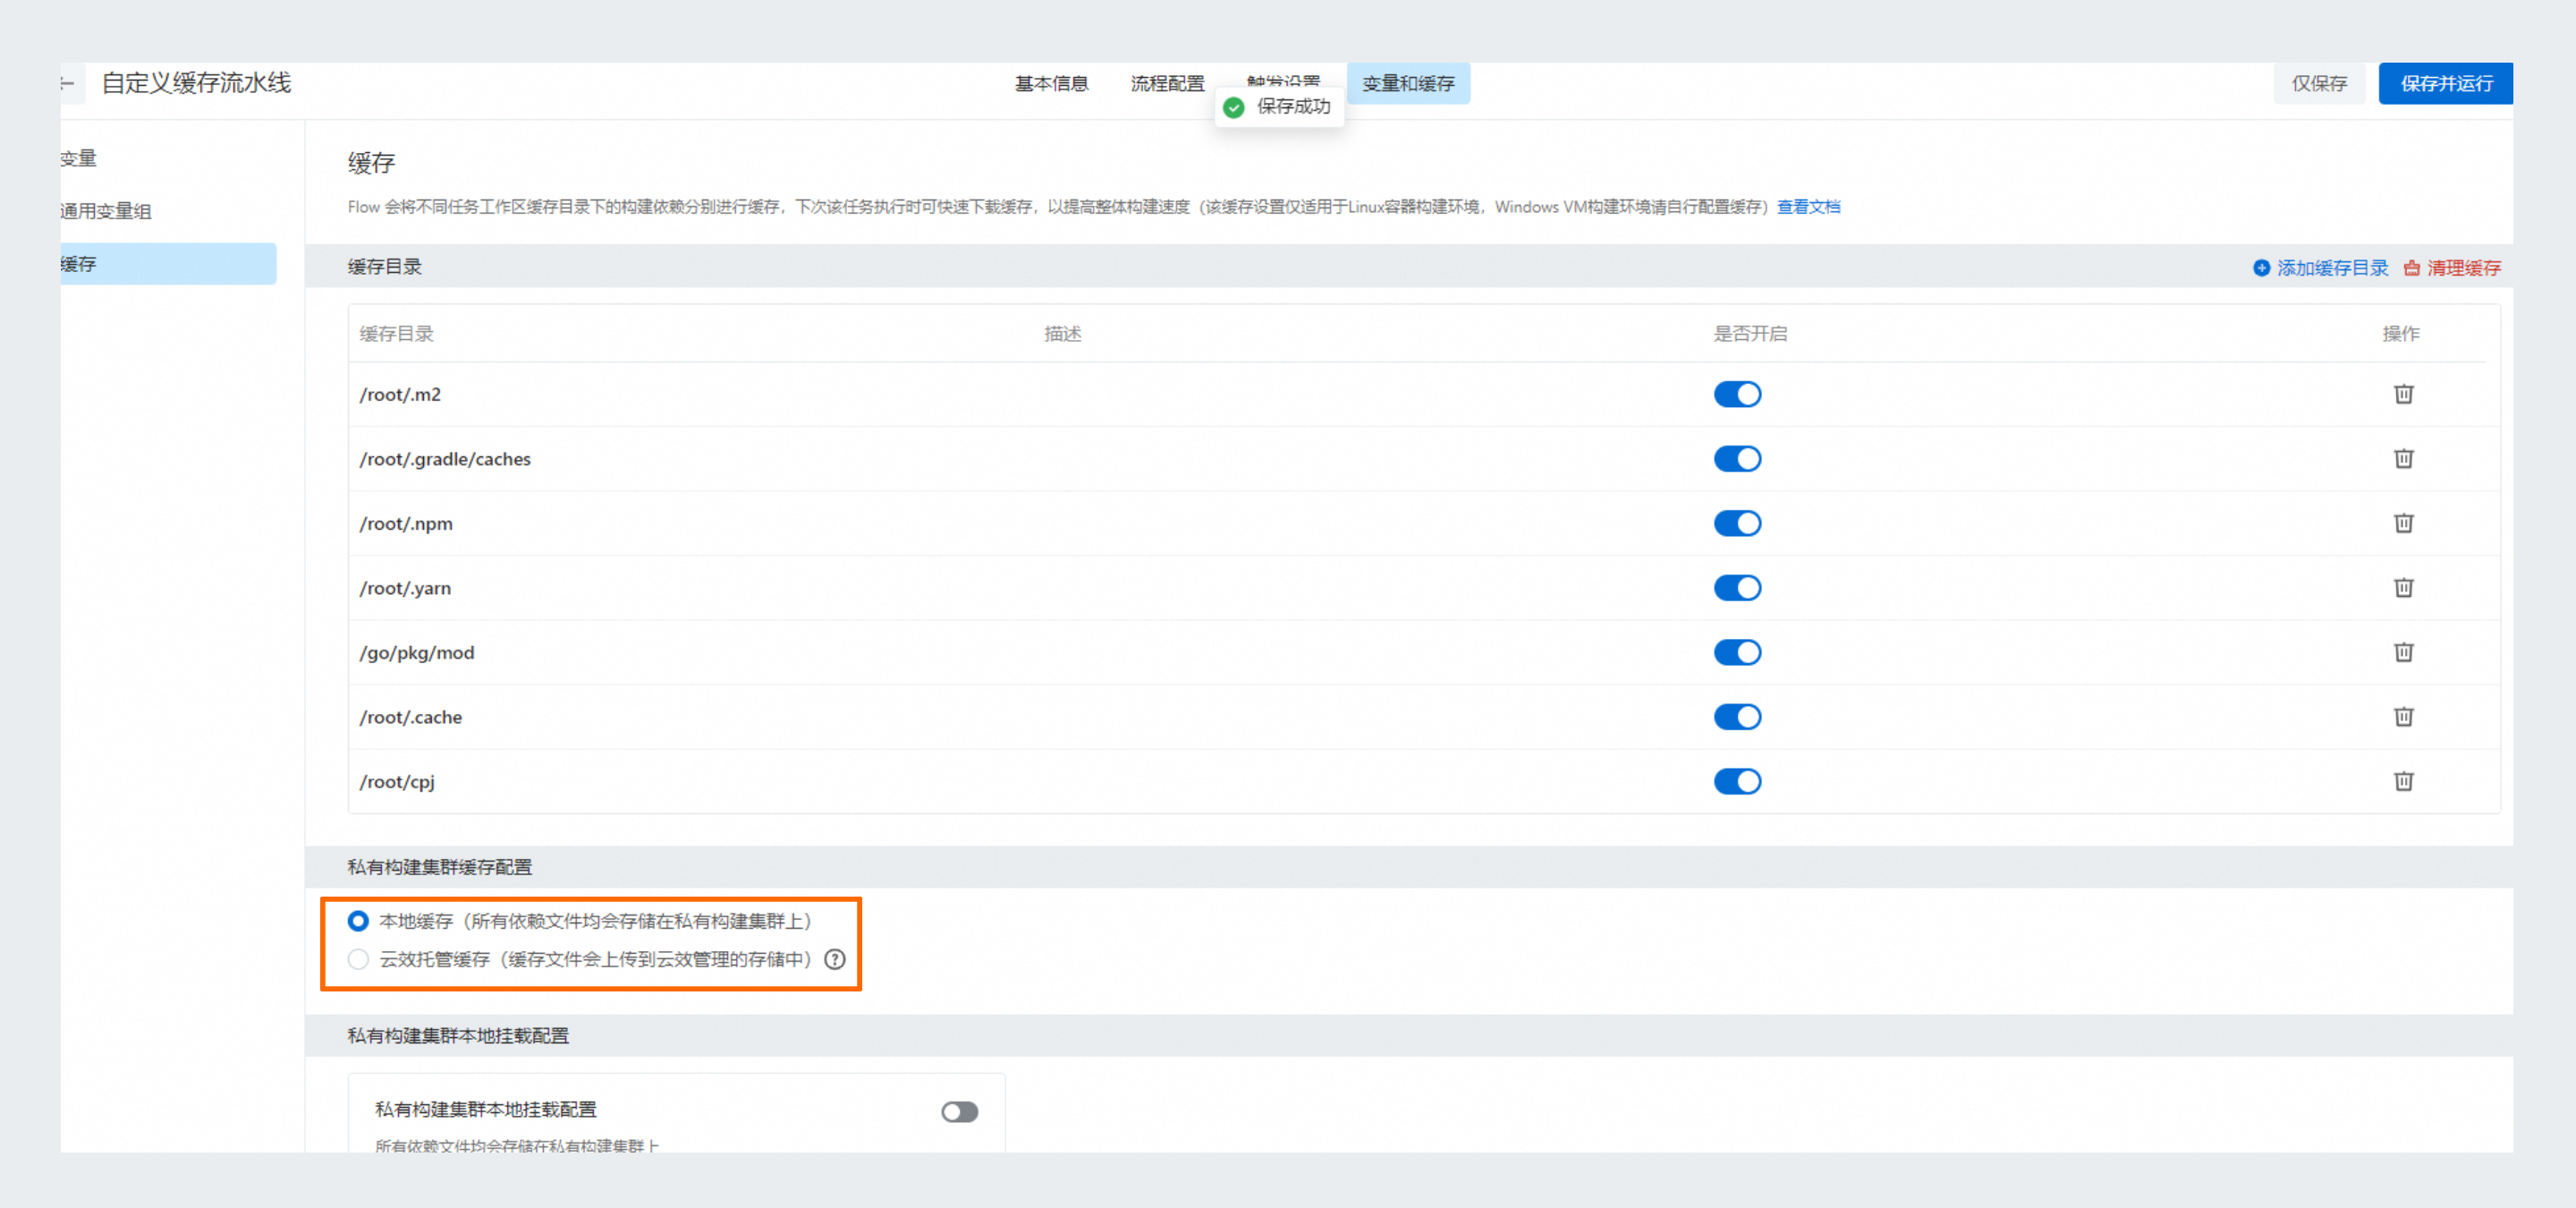This screenshot has height=1208, width=2576.
Task: Delete the /root/.gradle/caches cache directory
Action: click(x=2403, y=459)
